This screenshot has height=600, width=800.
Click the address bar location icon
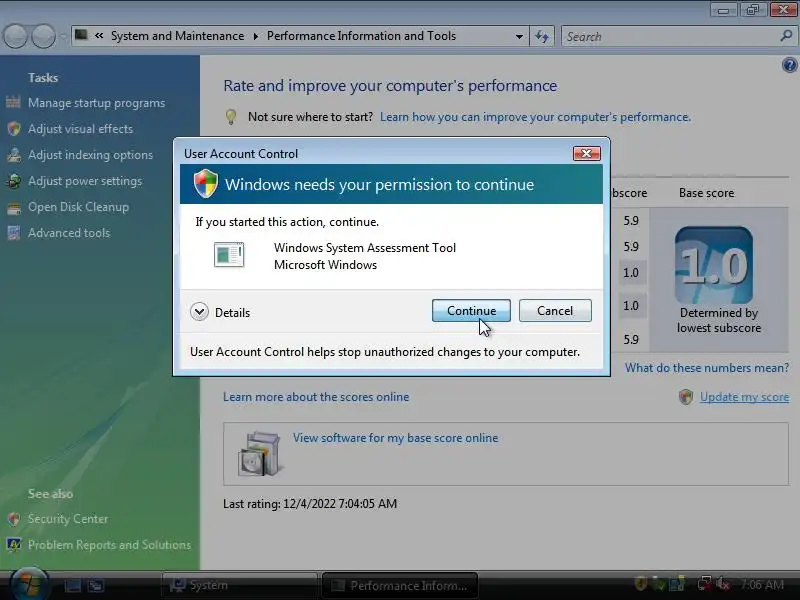coord(81,35)
